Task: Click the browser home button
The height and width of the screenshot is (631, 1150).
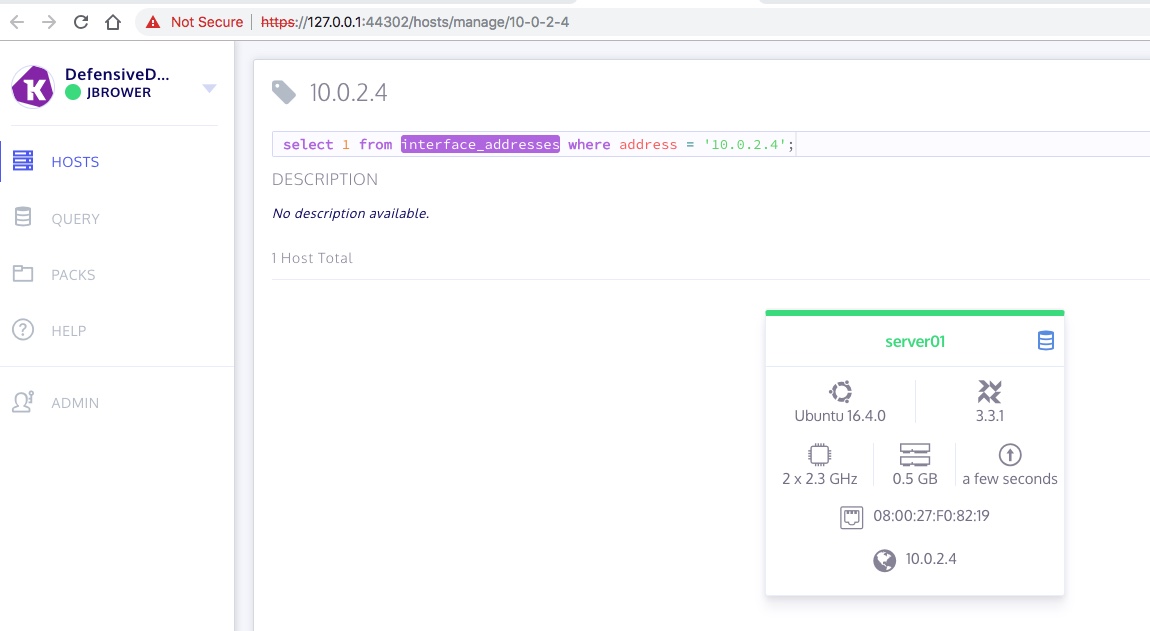Action: click(x=113, y=22)
